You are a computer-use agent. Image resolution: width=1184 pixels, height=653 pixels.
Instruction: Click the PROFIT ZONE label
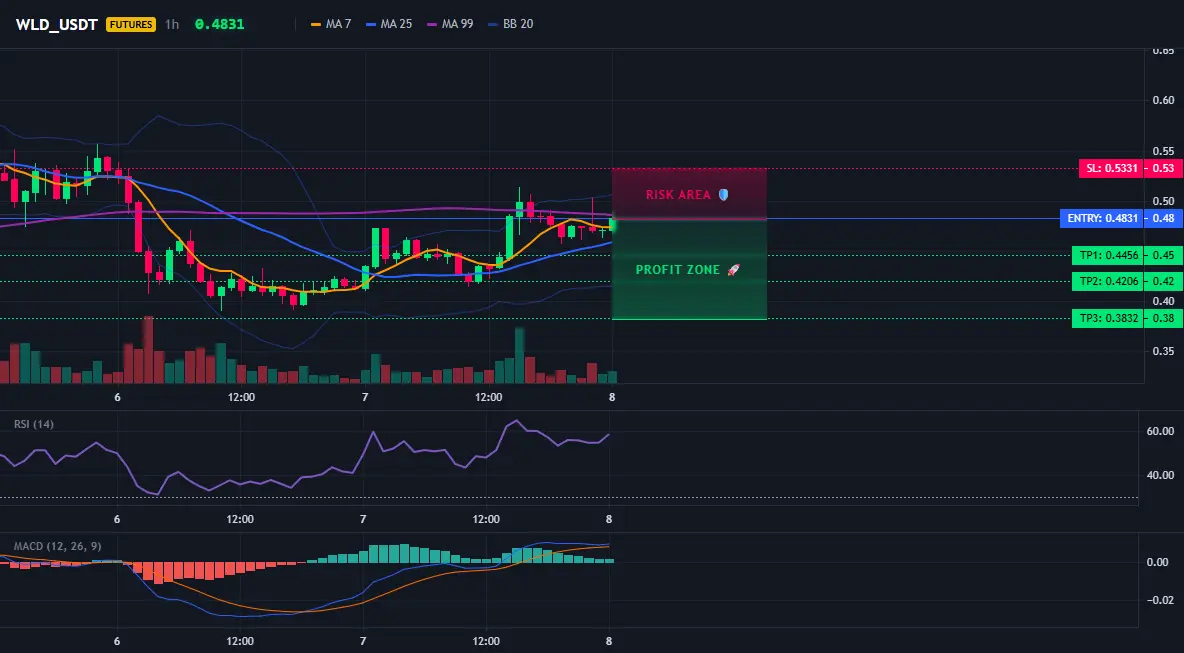678,270
